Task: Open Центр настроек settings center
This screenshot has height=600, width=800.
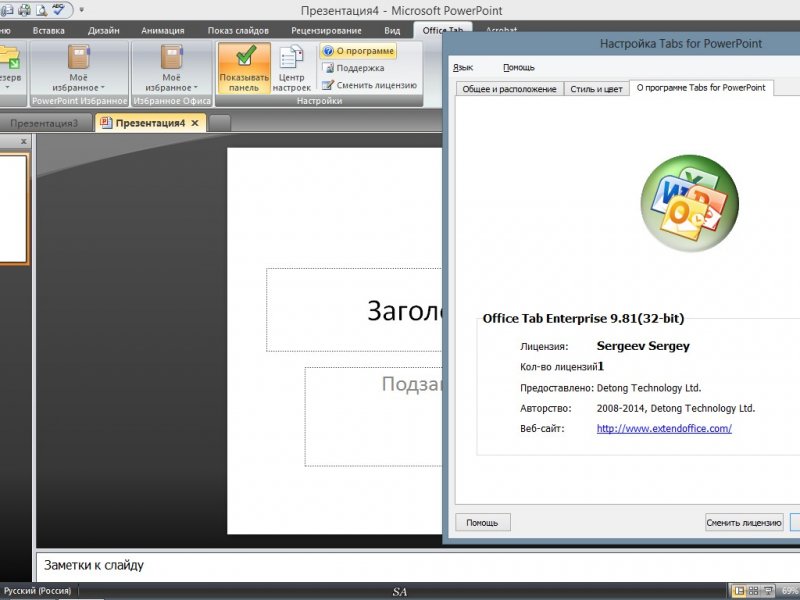Action: [291, 68]
